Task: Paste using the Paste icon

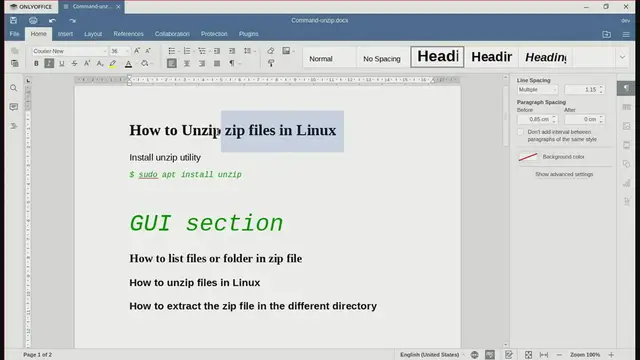Action: pyautogui.click(x=15, y=63)
